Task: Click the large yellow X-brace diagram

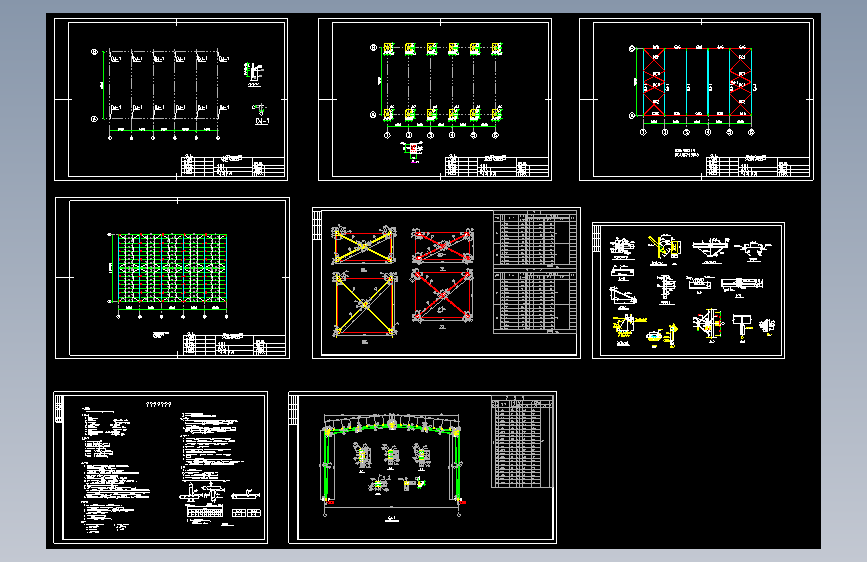Action: [x=364, y=304]
